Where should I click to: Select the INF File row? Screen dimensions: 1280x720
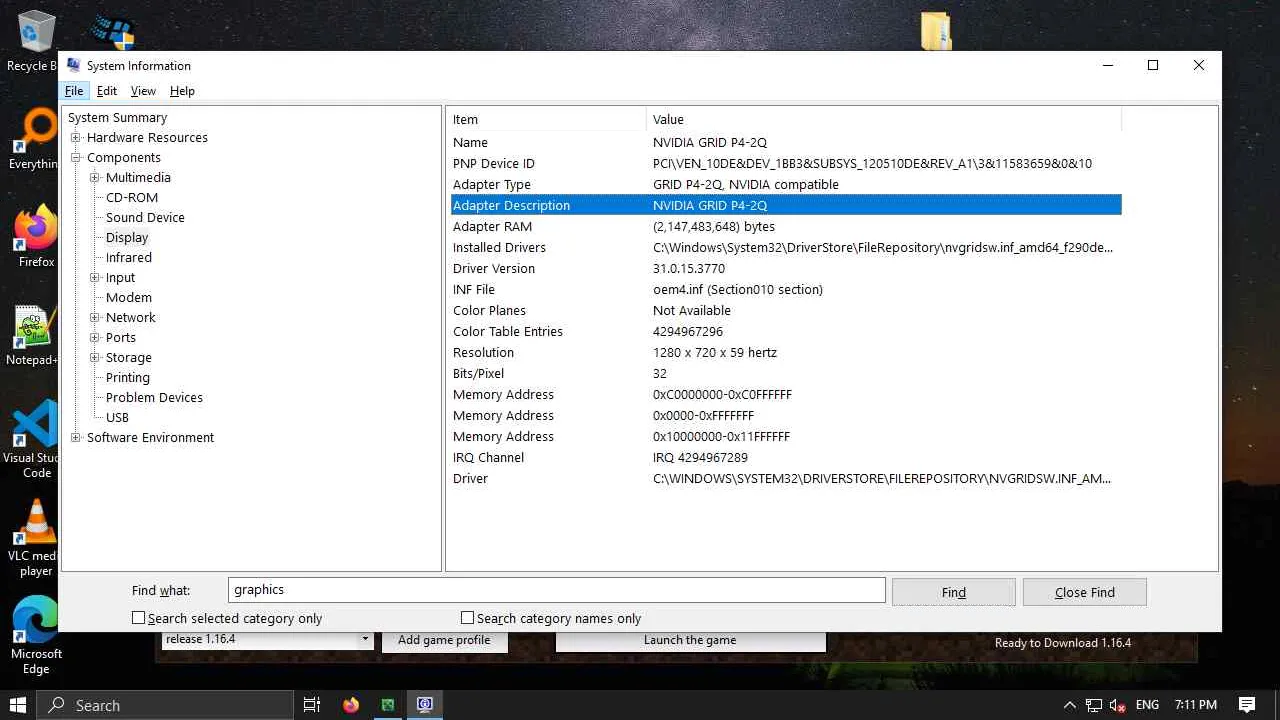click(786, 290)
